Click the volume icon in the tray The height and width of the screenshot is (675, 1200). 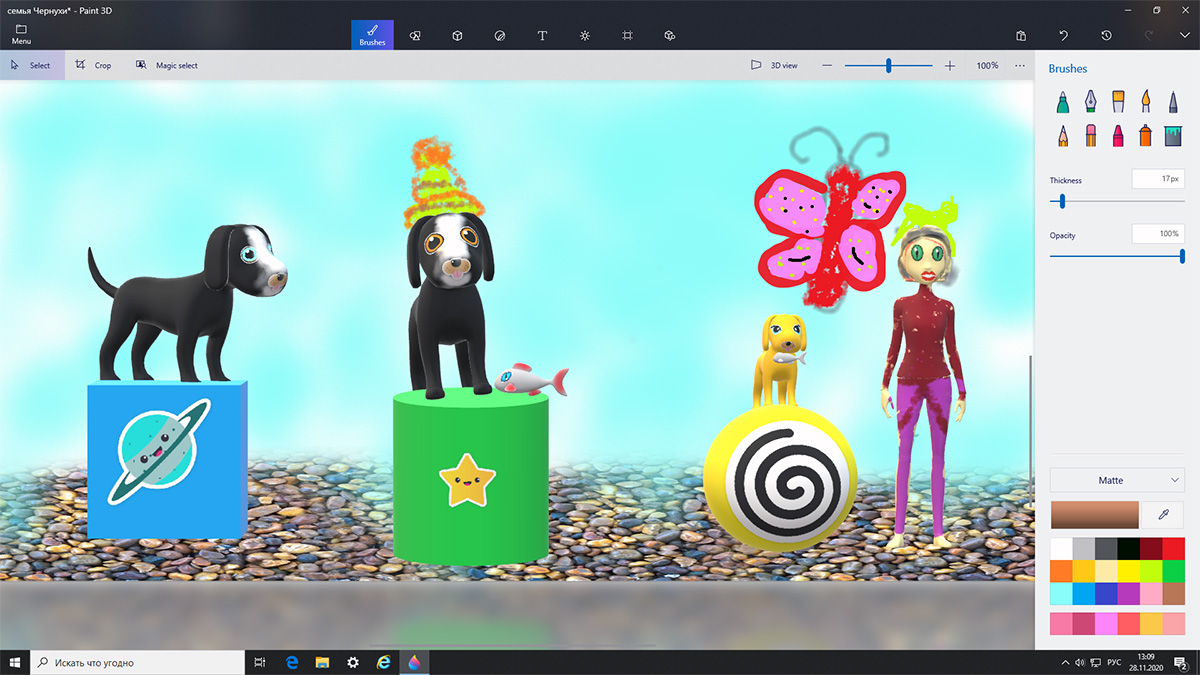1079,662
